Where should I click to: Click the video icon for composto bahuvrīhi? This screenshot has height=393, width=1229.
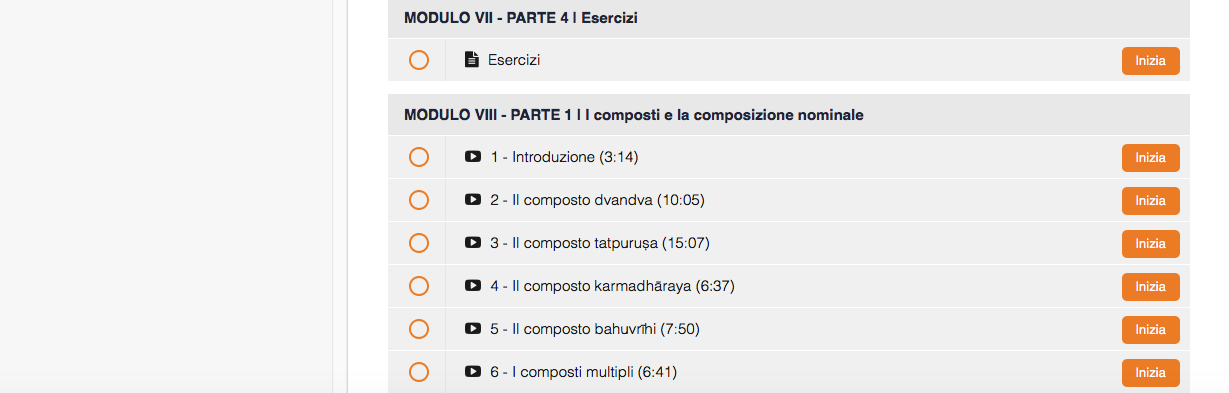click(473, 329)
